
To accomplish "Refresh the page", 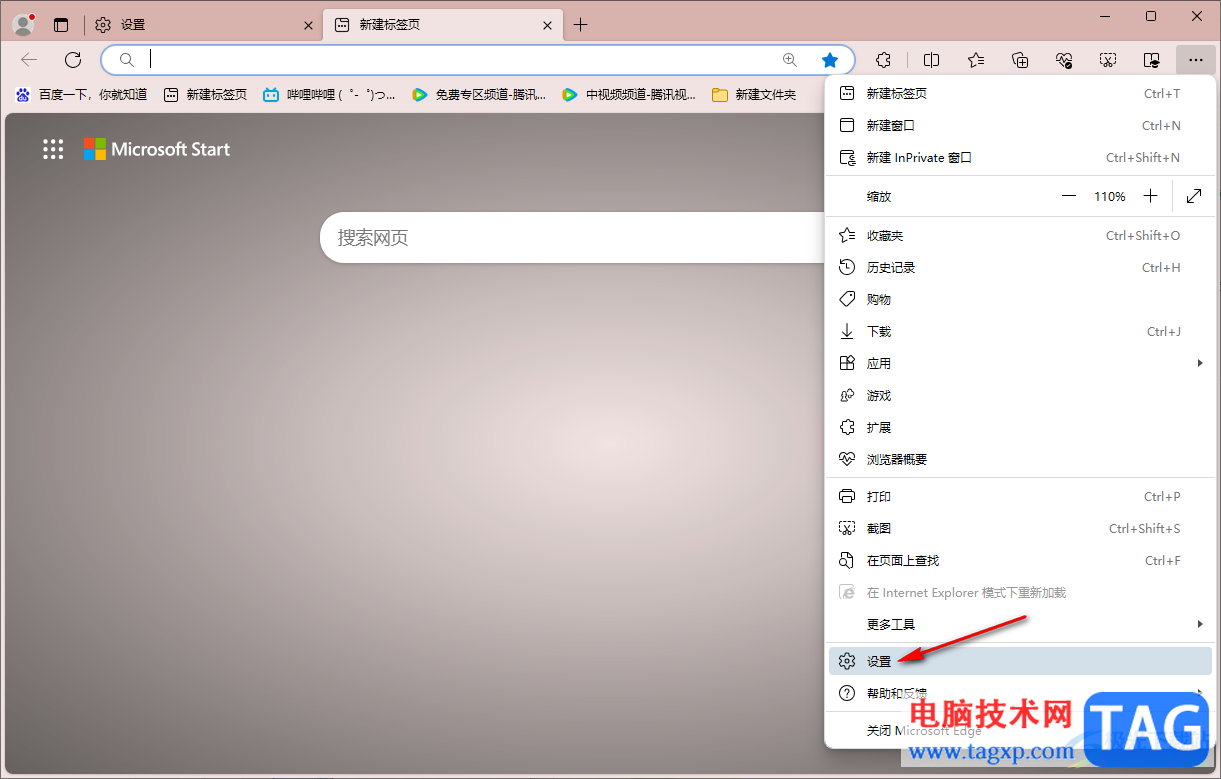I will click(x=73, y=60).
